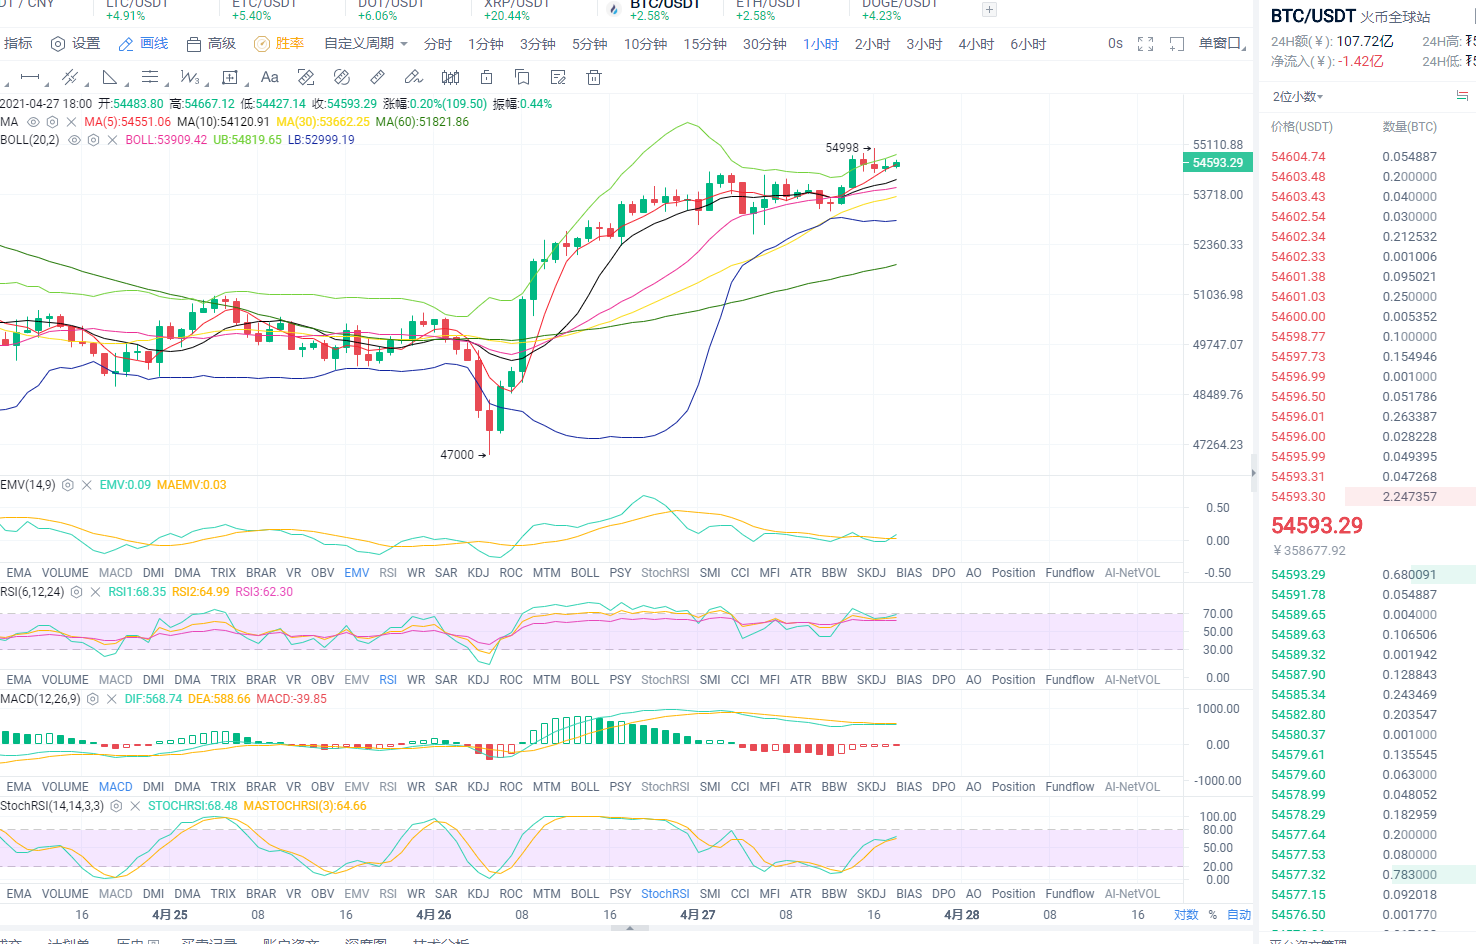
Task: Switch to the 15分钟 timeframe
Action: point(705,44)
